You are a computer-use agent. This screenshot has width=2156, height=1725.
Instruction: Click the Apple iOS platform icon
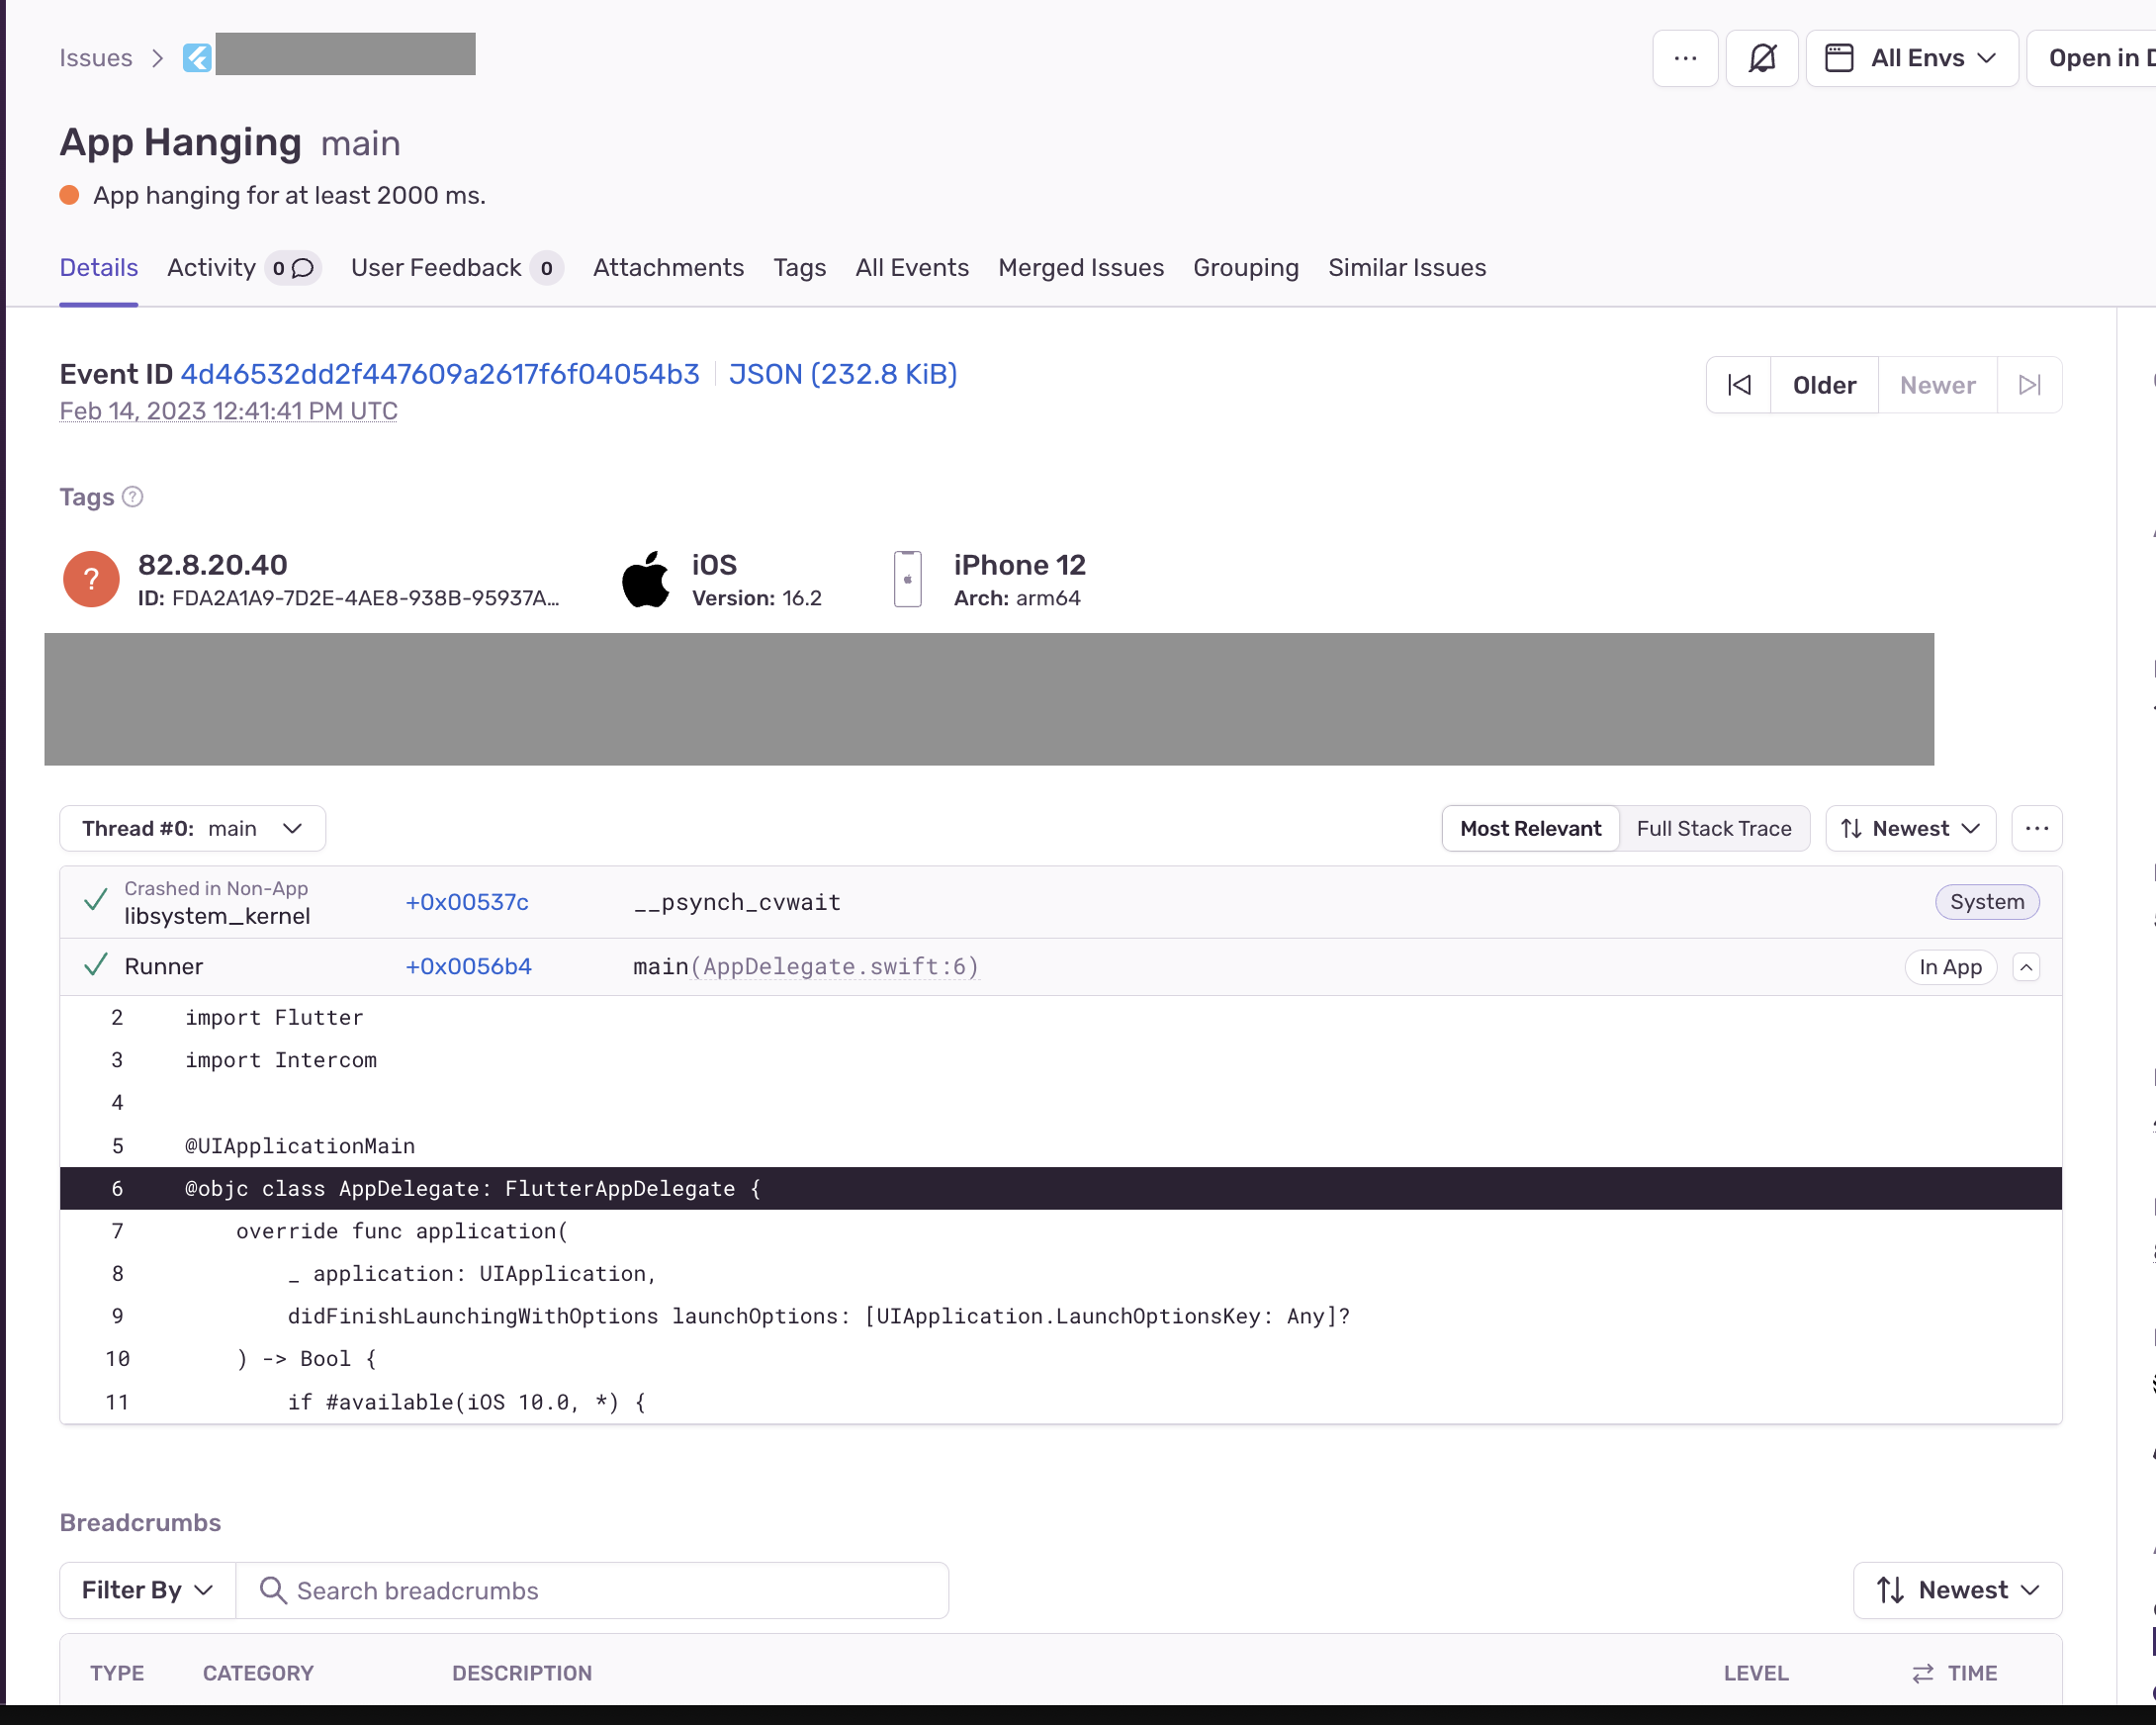click(x=645, y=578)
